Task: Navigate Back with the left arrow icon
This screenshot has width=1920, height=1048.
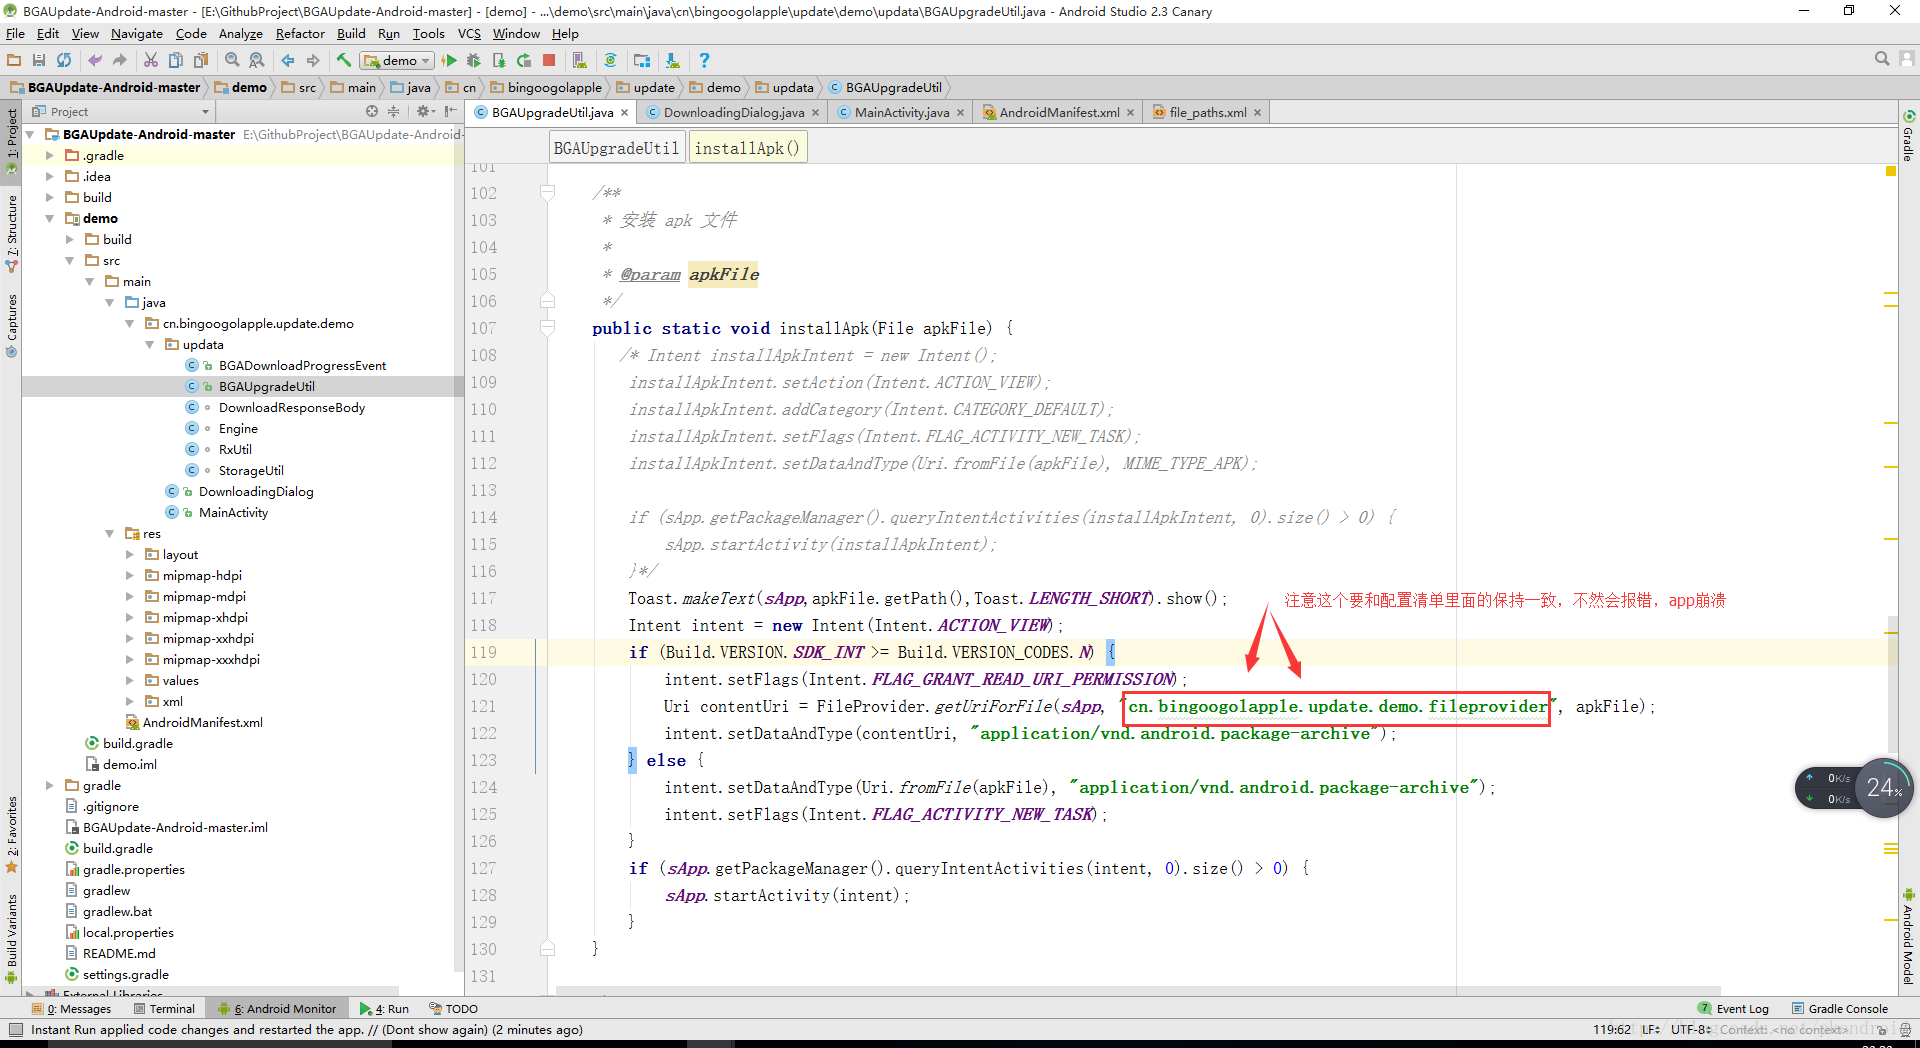Action: coord(288,61)
